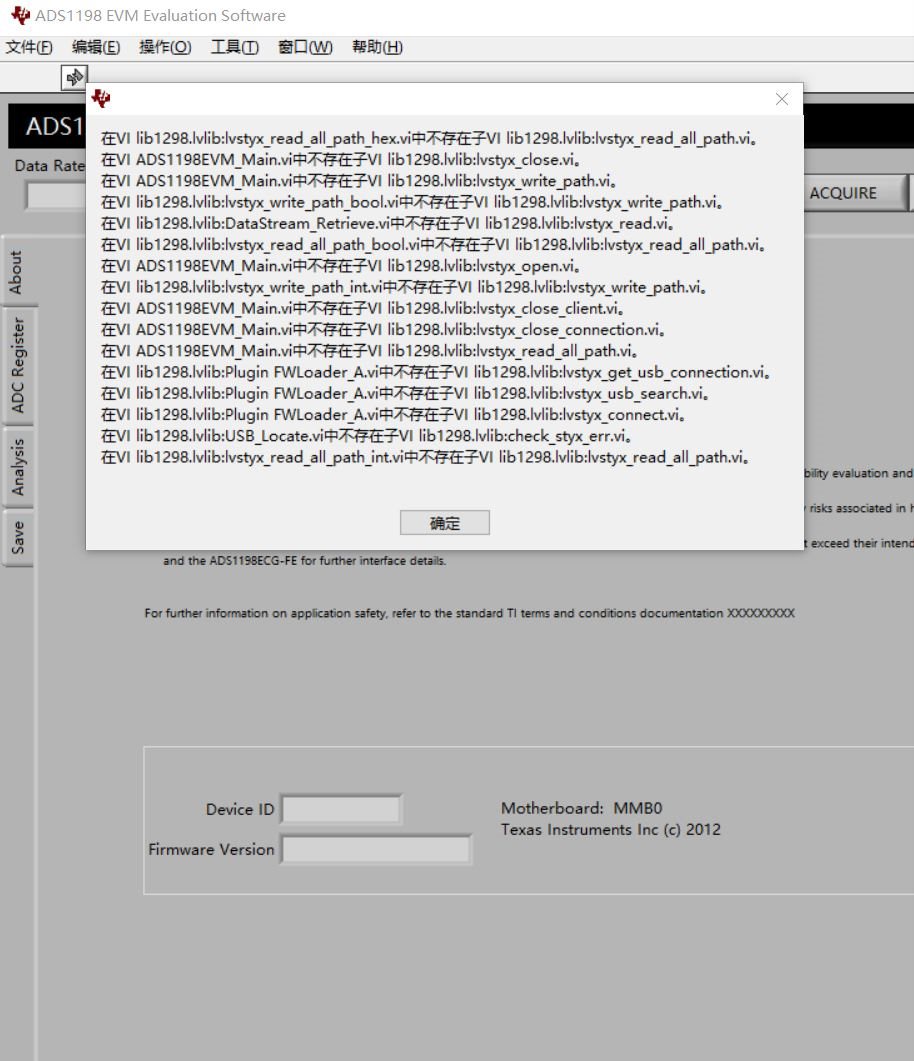The height and width of the screenshot is (1061, 914).
Task: Select error line about DataStream_Retrieve.vi
Action: pos(387,223)
